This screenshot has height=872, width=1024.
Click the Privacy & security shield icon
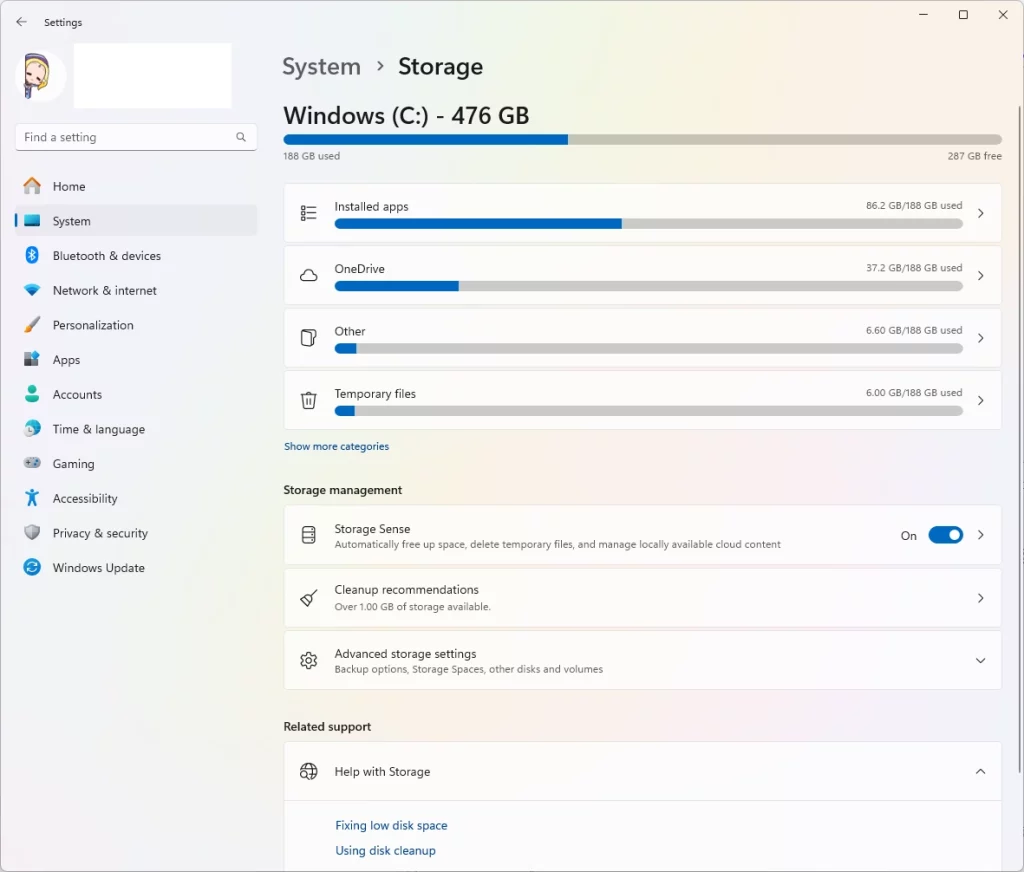32,532
